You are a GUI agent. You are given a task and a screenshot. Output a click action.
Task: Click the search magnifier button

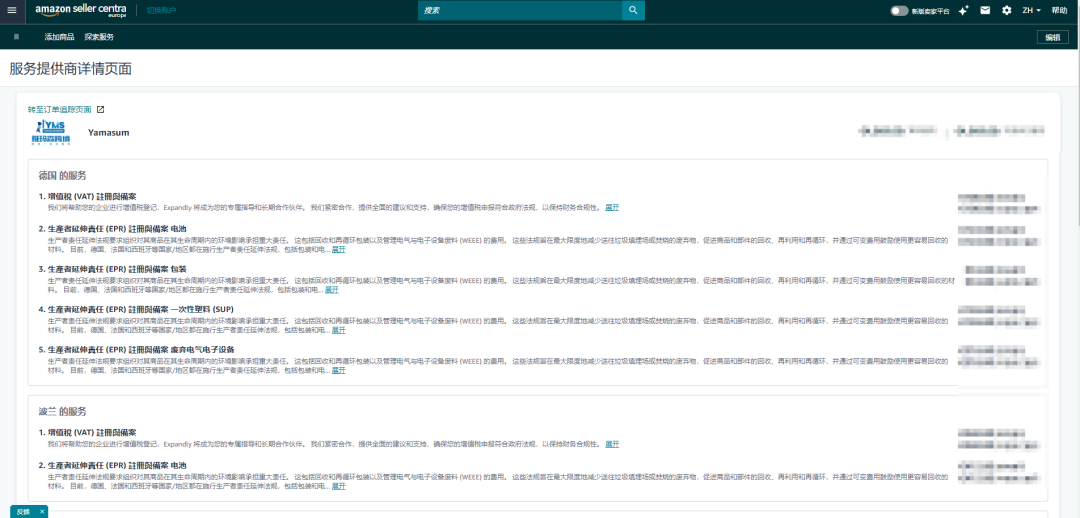[633, 10]
